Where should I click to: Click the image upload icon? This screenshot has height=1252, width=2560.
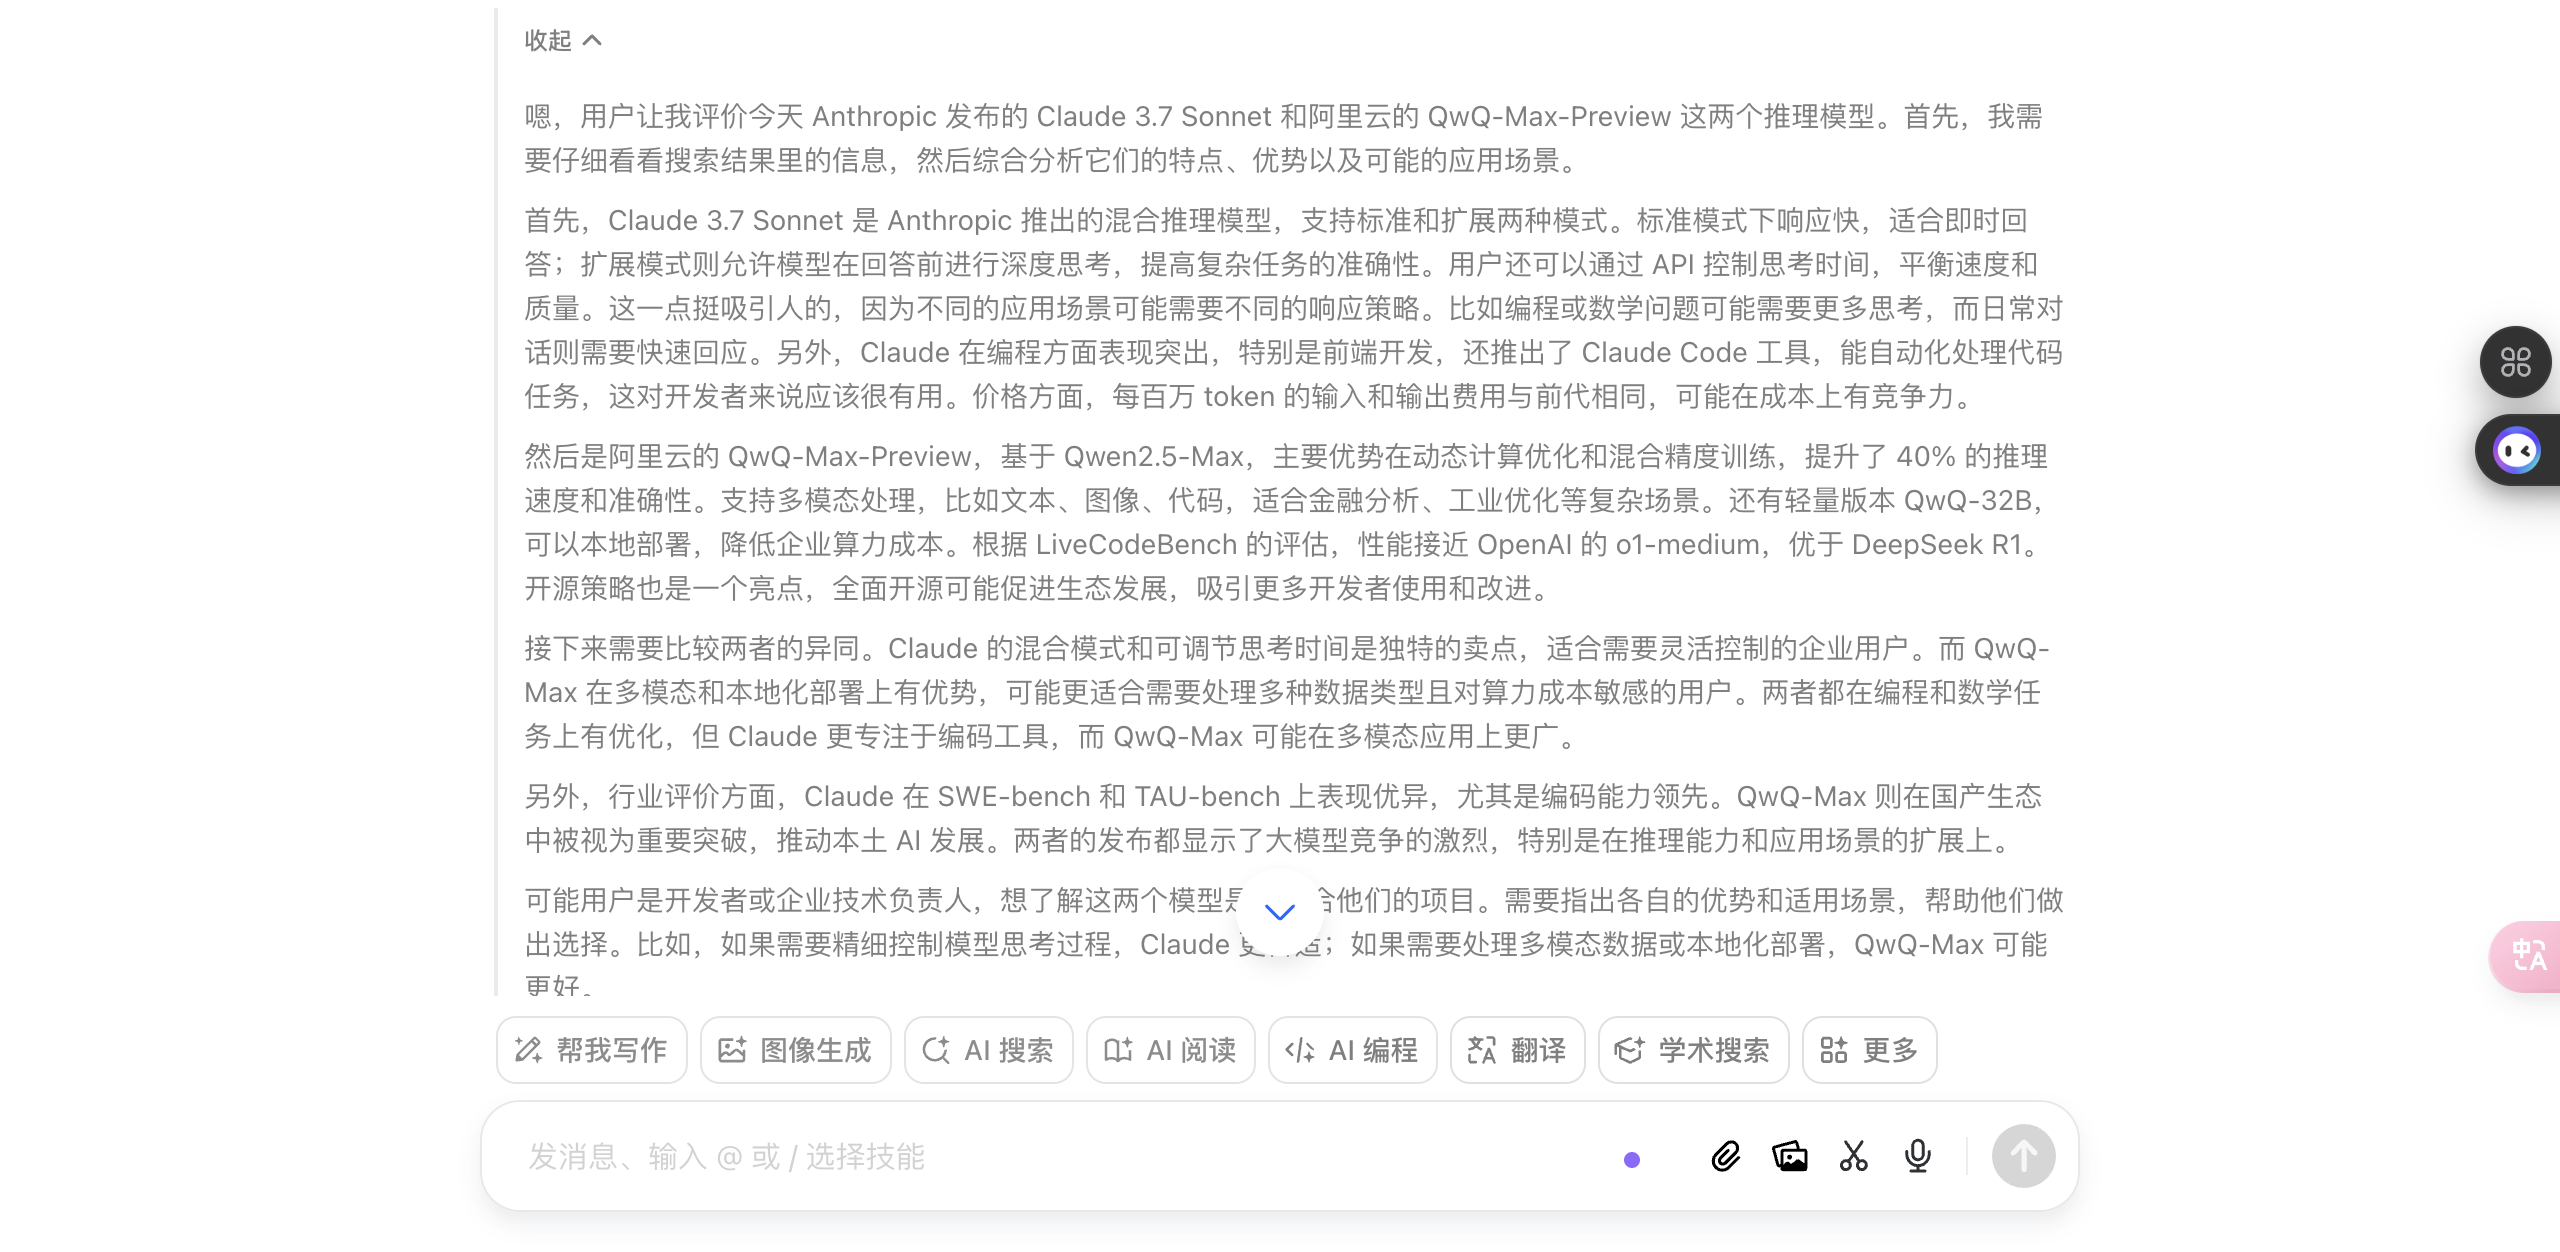tap(1789, 1157)
